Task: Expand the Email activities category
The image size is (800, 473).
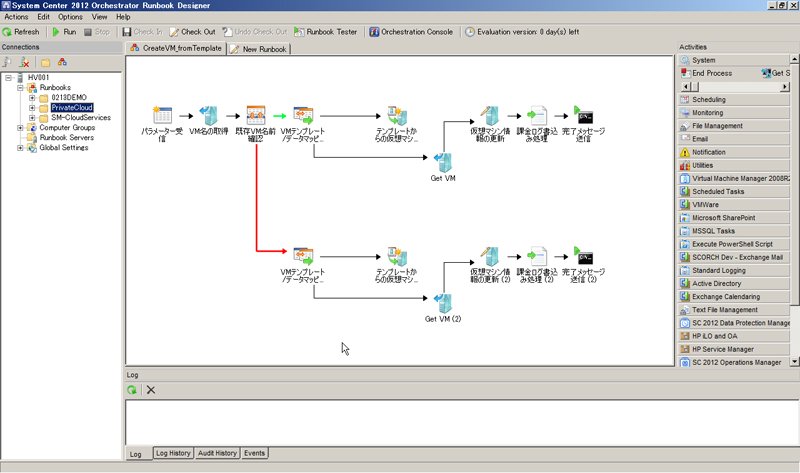Action: pyautogui.click(x=734, y=139)
